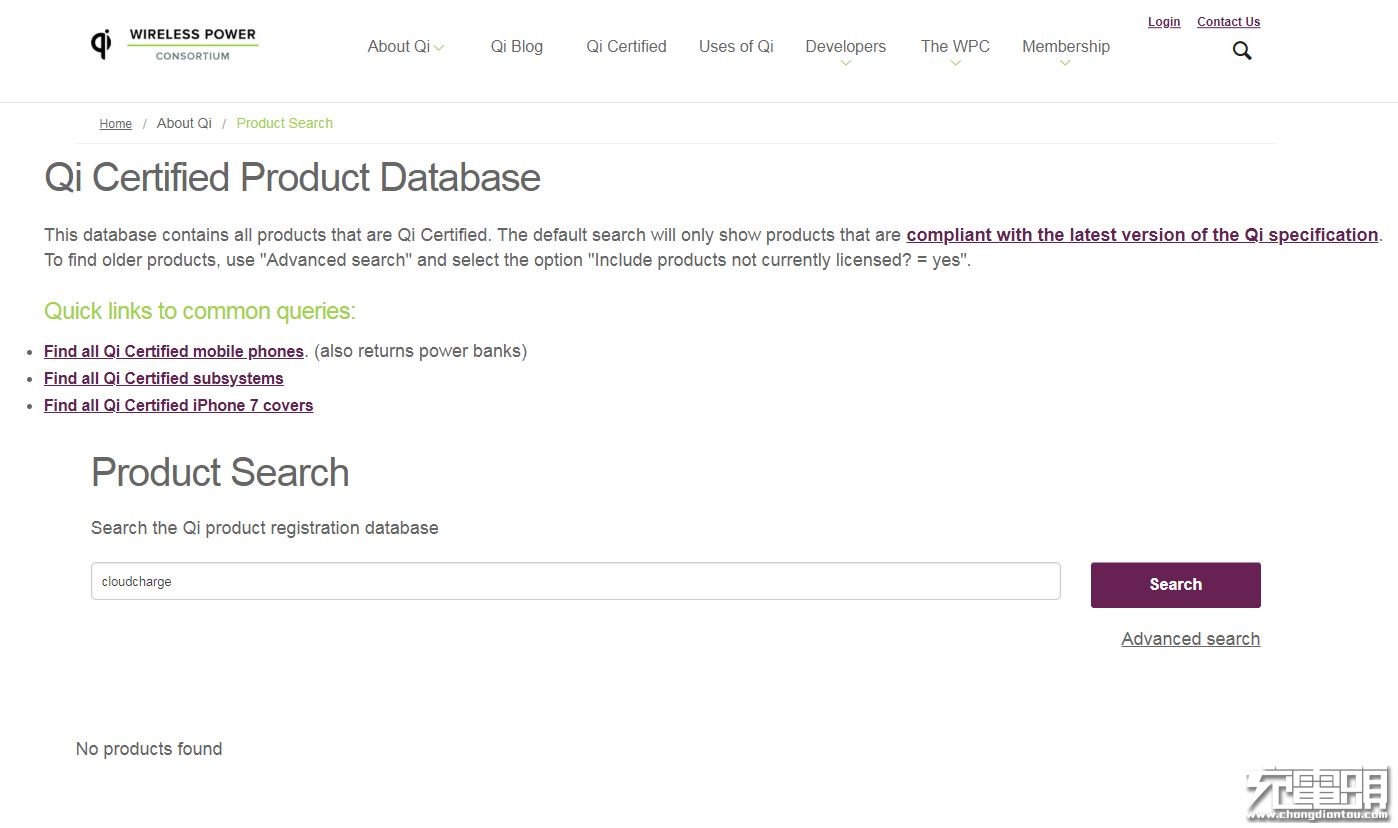The width and height of the screenshot is (1398, 828).
Task: Click 'Quick links to common queries:' heading
Action: click(200, 311)
